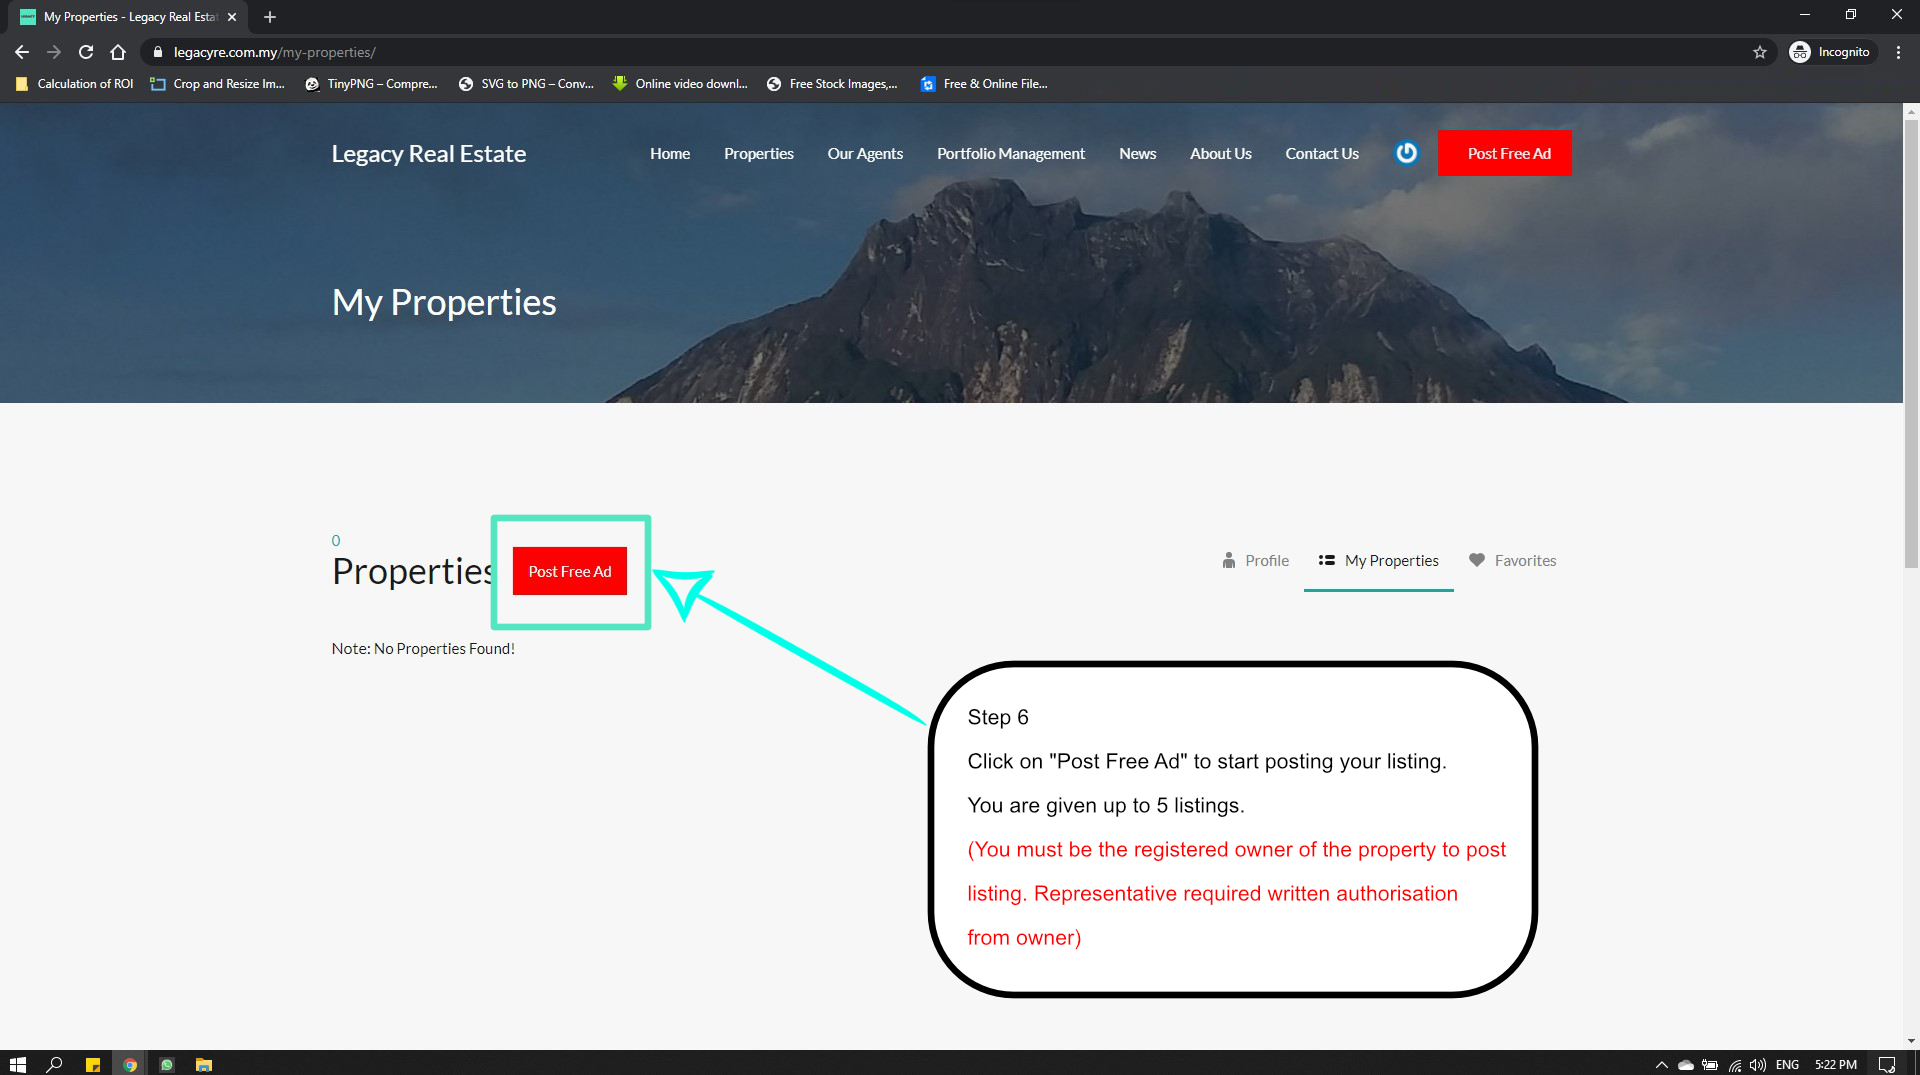Open Sticky Notes from taskbar
Screen dimensions: 1920x1075
93,1064
